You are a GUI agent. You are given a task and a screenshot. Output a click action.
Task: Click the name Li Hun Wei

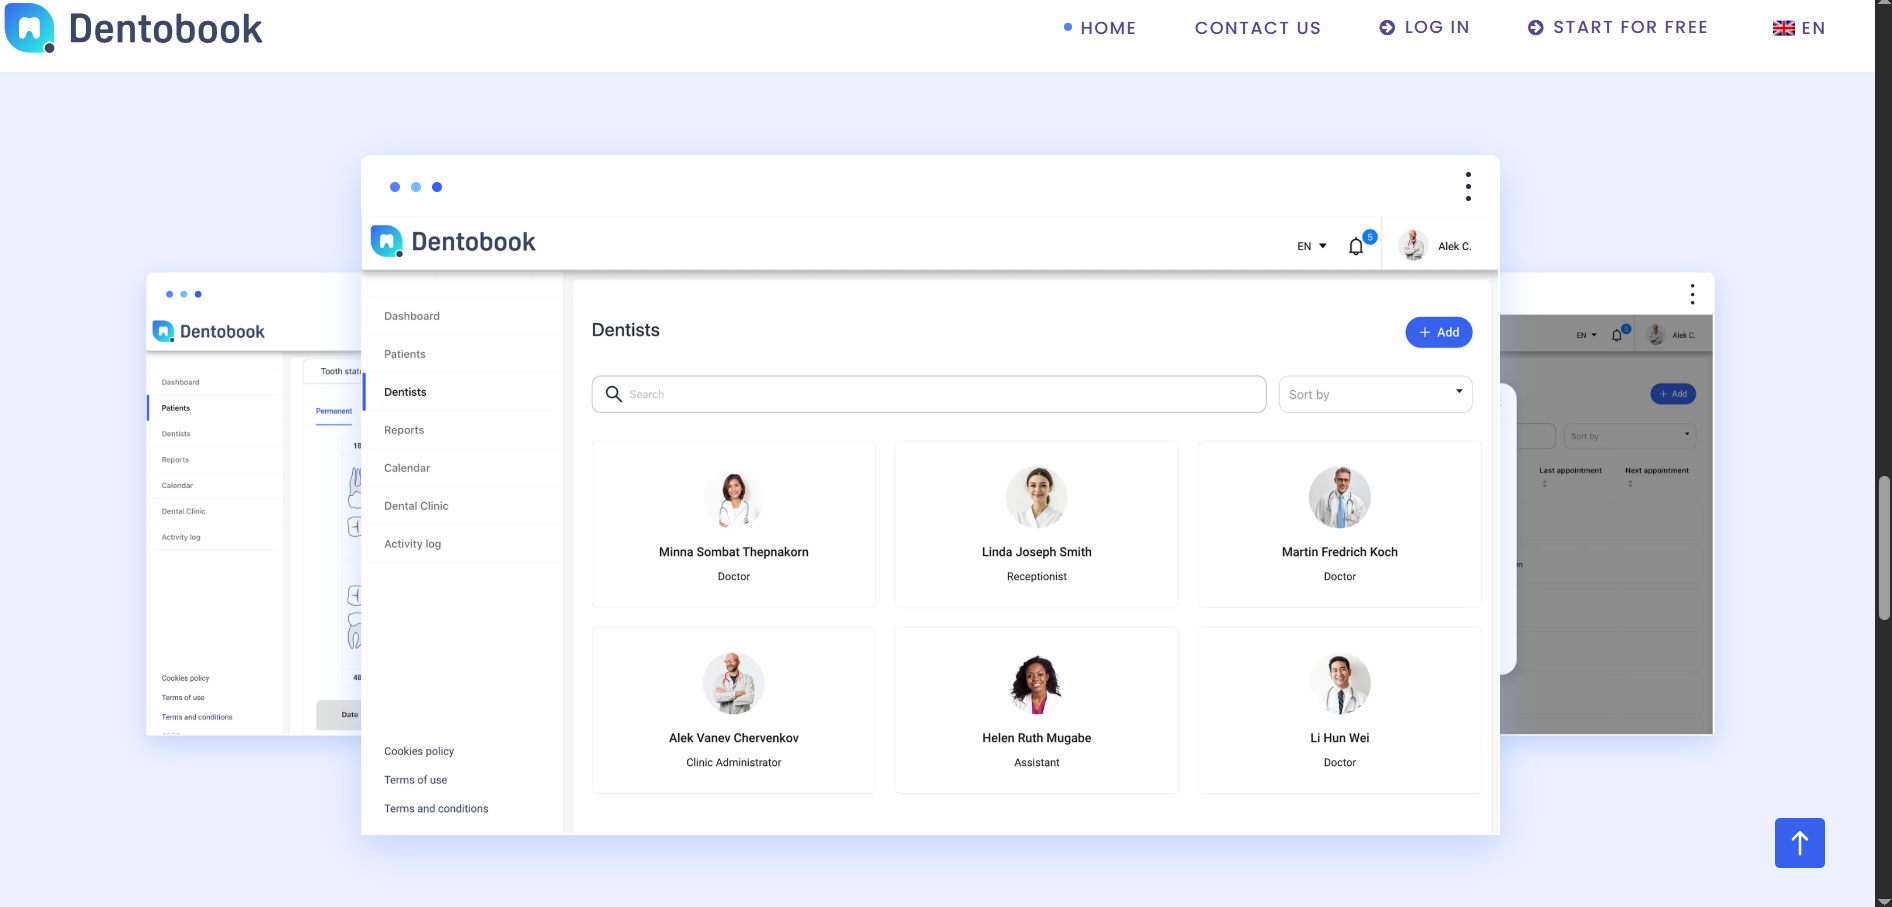1340,738
